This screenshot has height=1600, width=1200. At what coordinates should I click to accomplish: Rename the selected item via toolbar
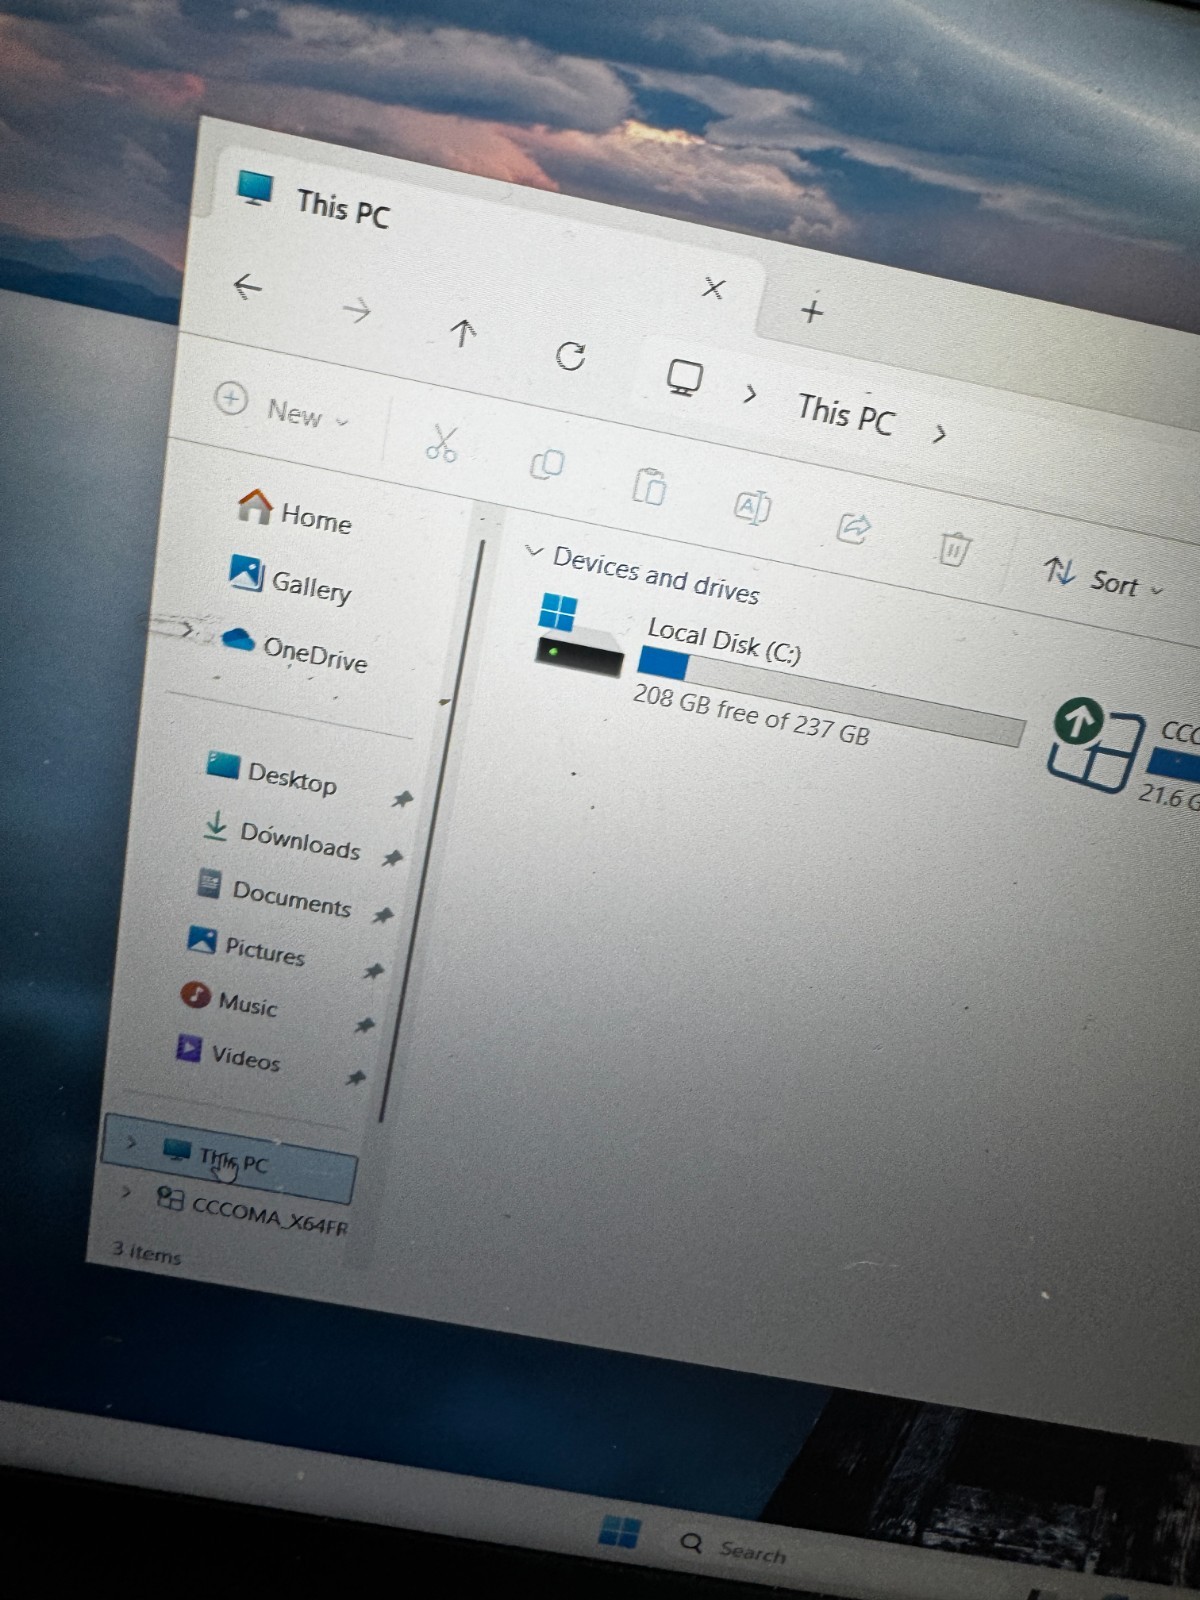pos(752,507)
